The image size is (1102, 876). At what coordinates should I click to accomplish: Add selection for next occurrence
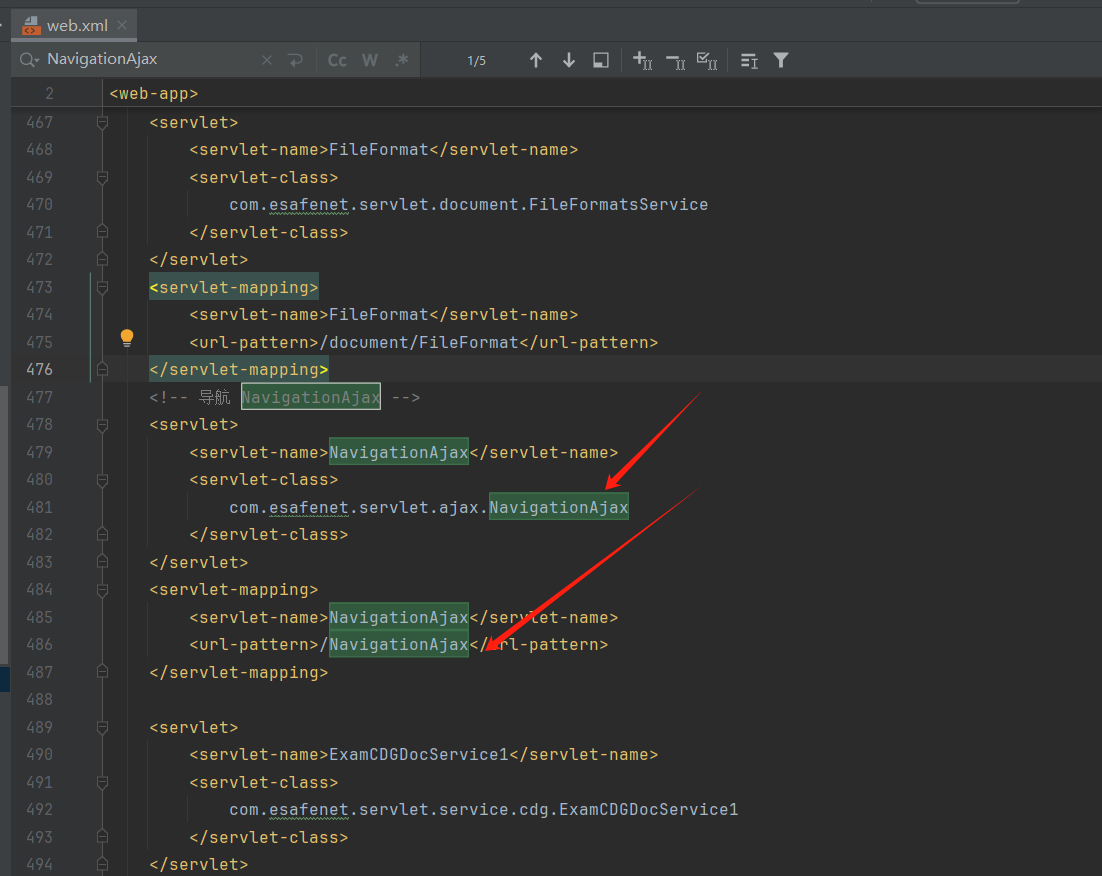[643, 60]
